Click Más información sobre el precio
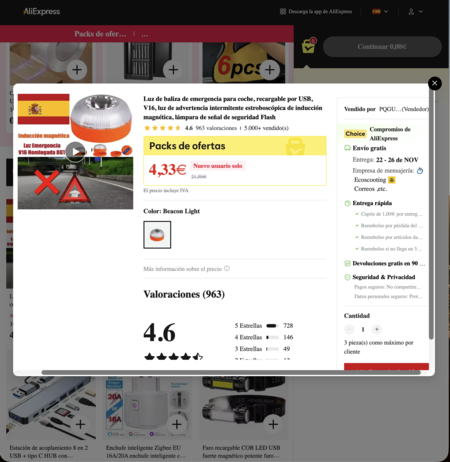 point(182,269)
